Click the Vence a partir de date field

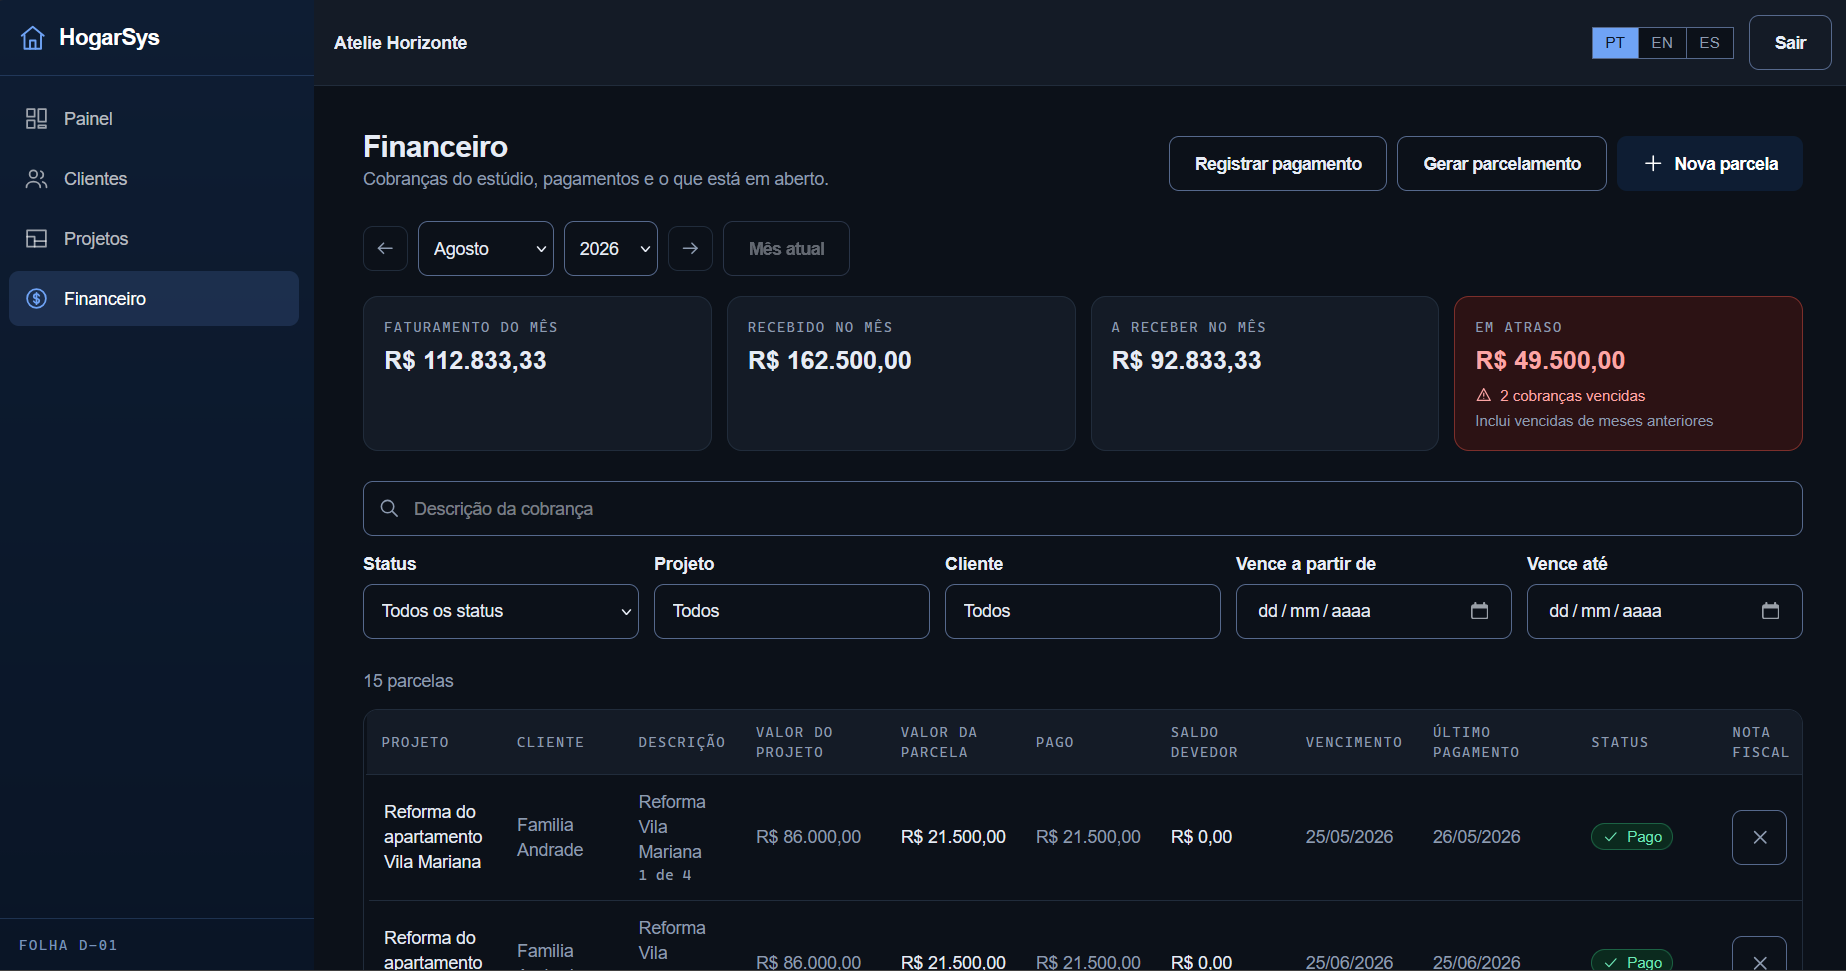1374,611
